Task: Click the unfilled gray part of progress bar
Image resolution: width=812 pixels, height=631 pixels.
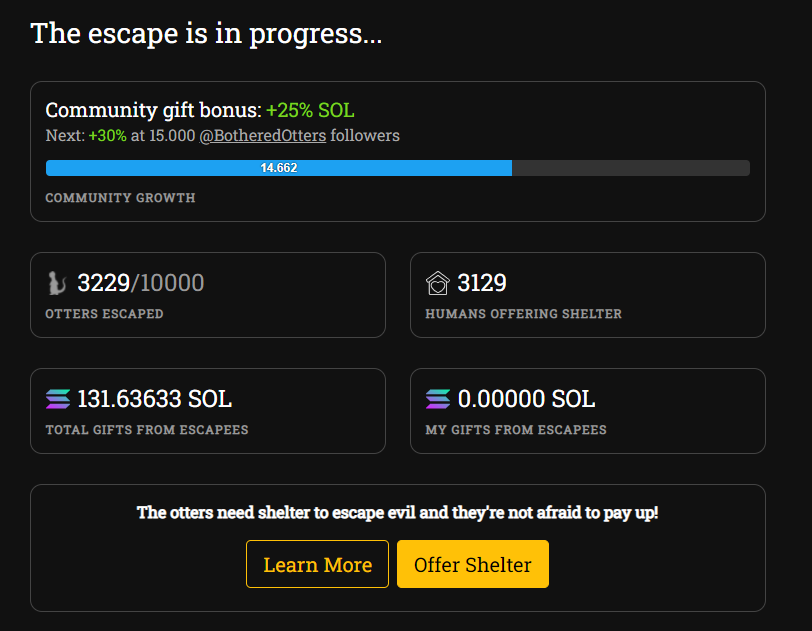Action: coord(630,168)
